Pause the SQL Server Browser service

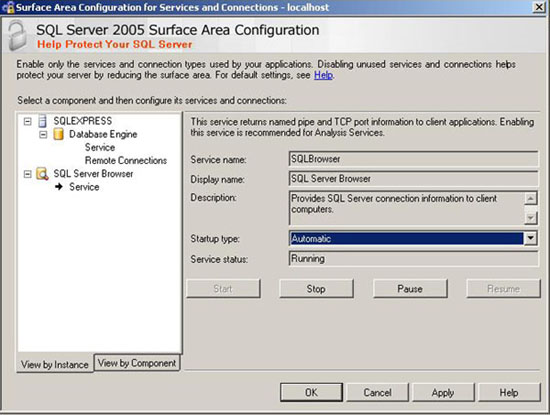(x=410, y=289)
